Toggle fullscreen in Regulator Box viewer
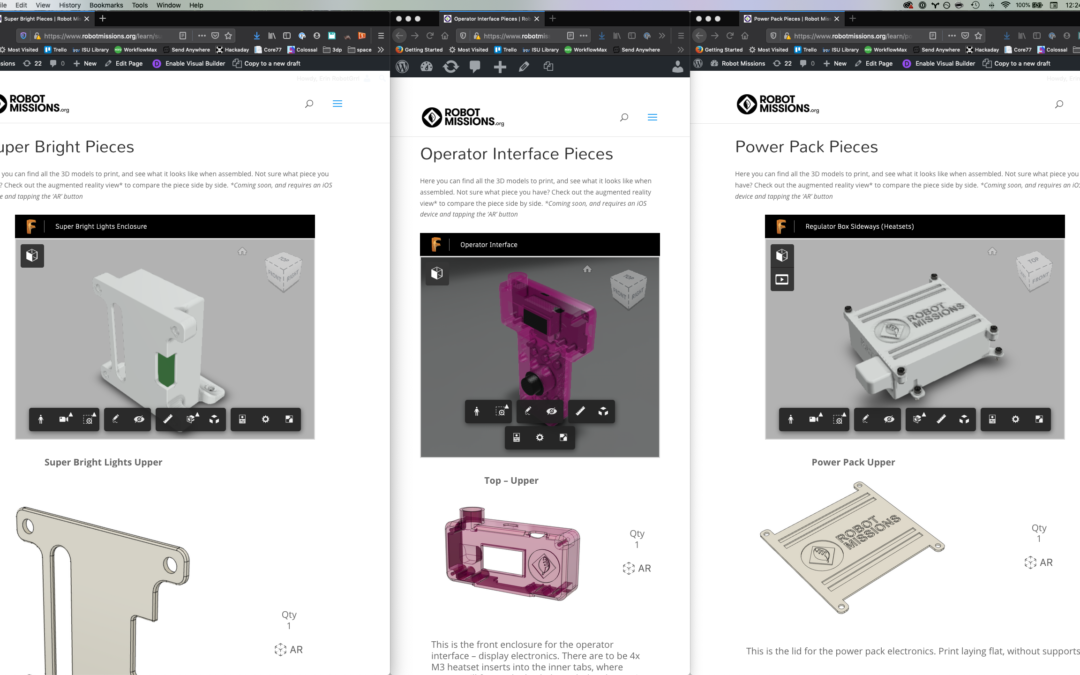 click(x=1039, y=419)
